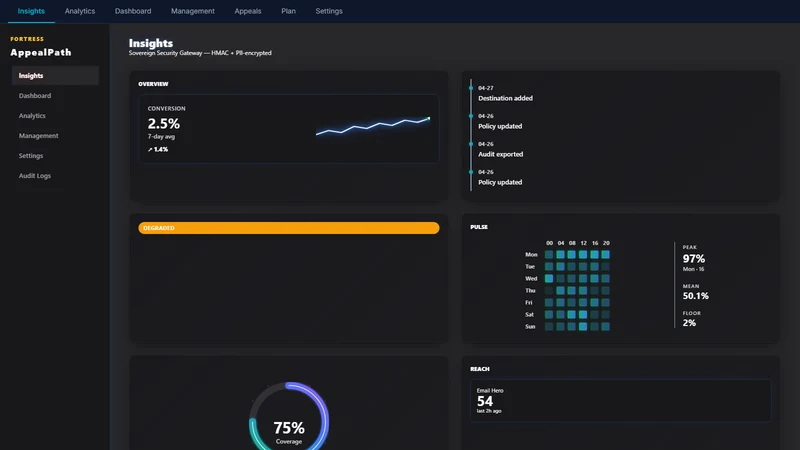This screenshot has height=450, width=800.
Task: Click the Tue 04 heatmap cell
Action: (560, 266)
